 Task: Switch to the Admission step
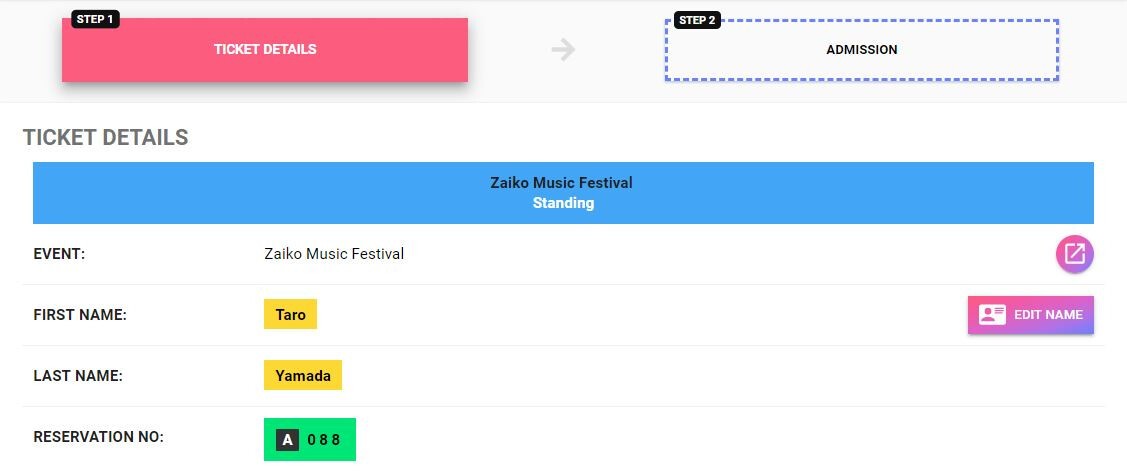tap(862, 50)
